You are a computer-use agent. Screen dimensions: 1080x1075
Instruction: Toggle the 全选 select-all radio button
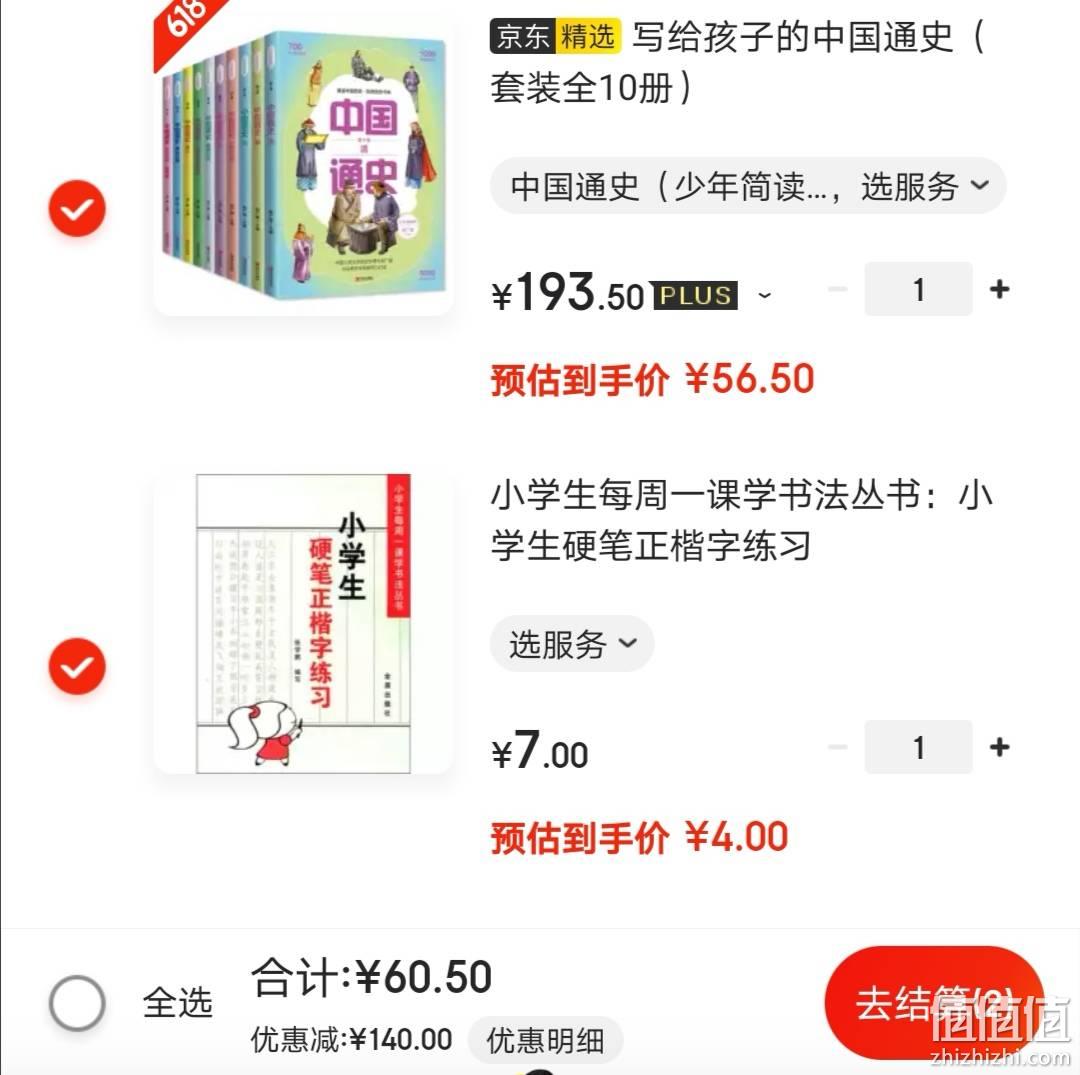coord(77,1002)
